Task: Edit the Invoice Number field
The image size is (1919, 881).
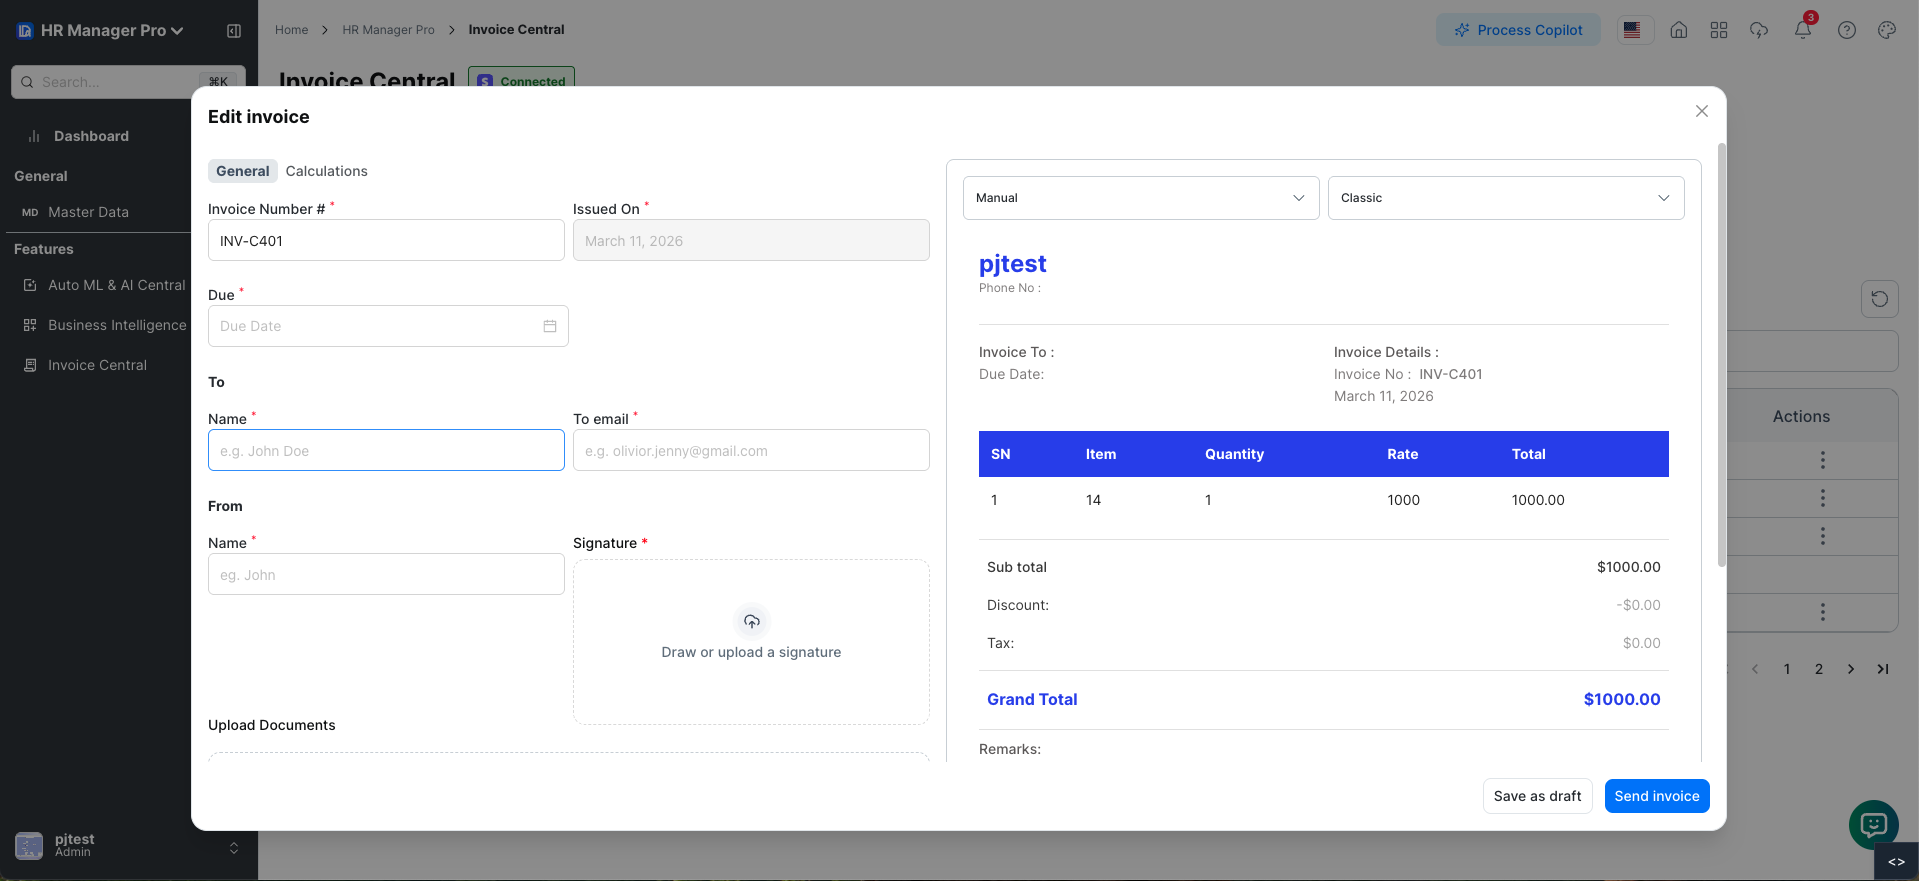Action: [386, 241]
